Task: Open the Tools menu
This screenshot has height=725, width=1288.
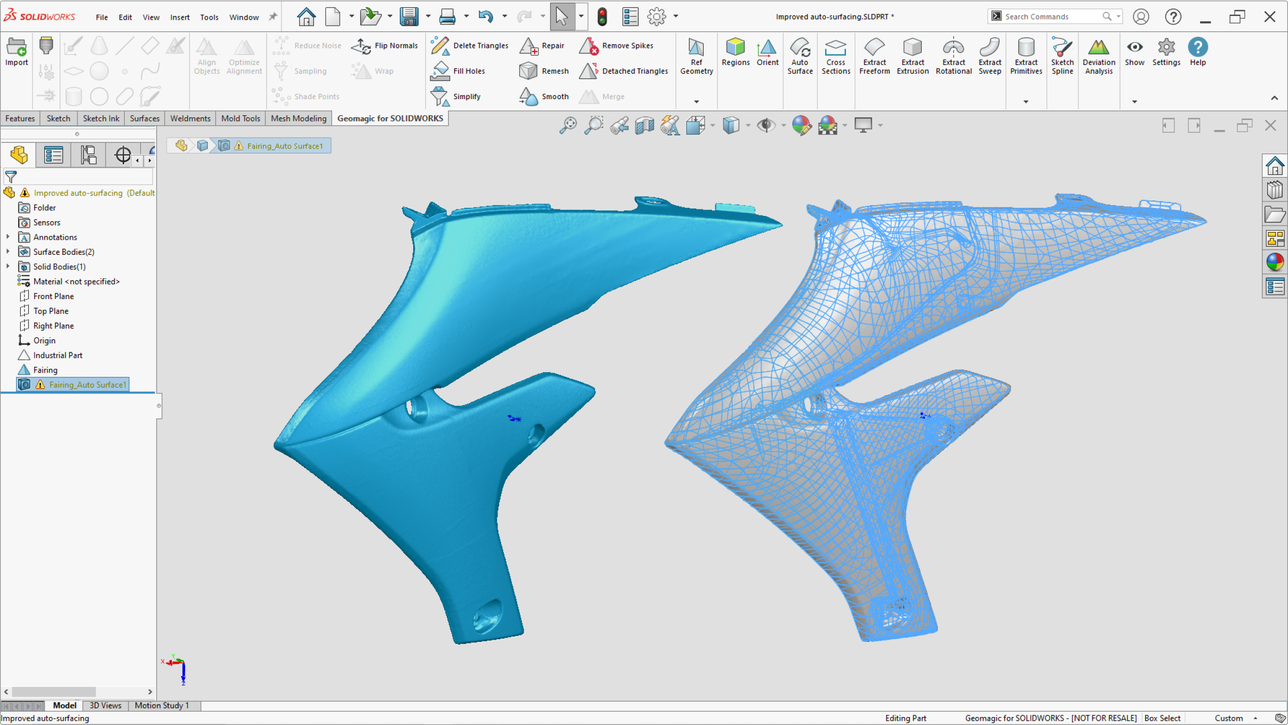Action: click(209, 17)
